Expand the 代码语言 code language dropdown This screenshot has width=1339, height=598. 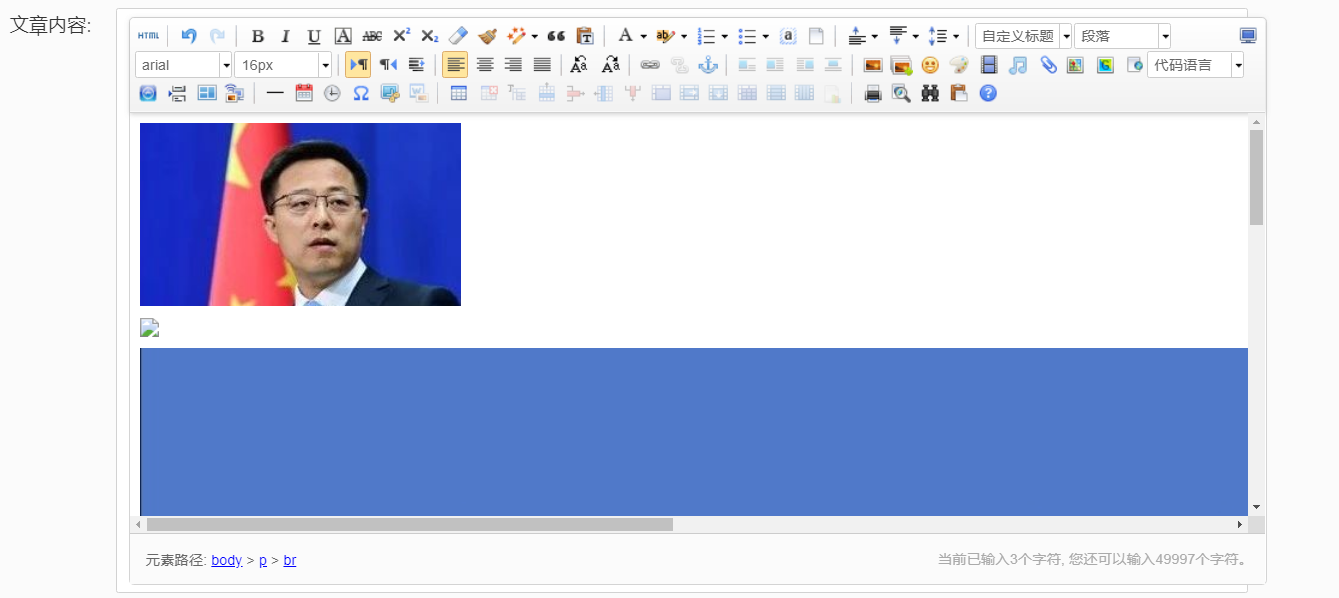(1238, 65)
